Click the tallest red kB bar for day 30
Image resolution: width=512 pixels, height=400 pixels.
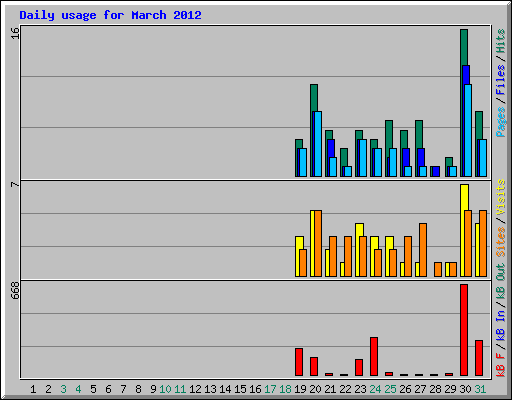coord(464,330)
